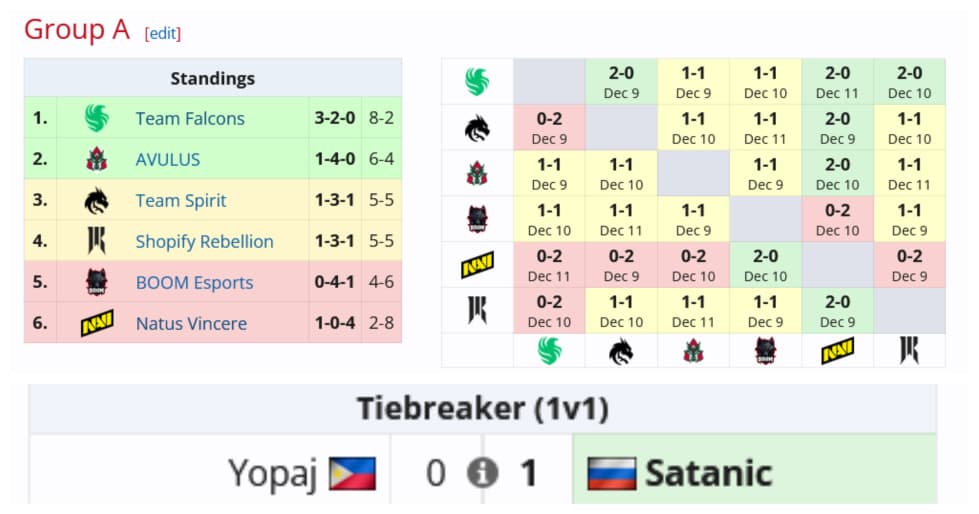Select Natus Vincere logo in crosstable bottom row
The image size is (979, 514).
837,350
